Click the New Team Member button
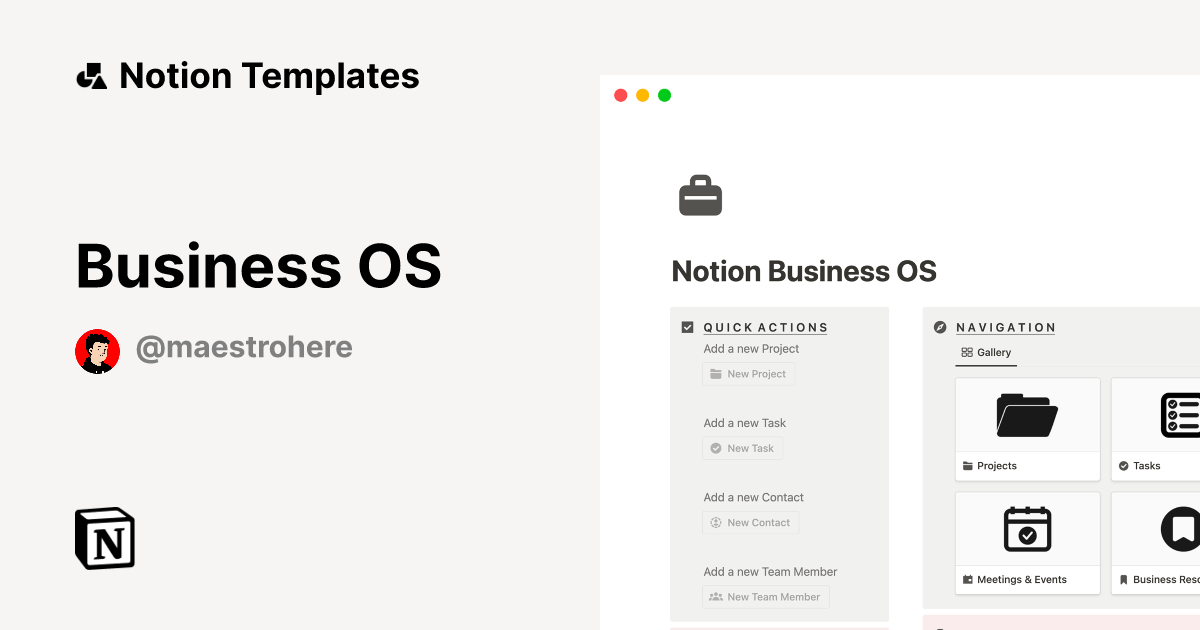The height and width of the screenshot is (630, 1200). 765,597
